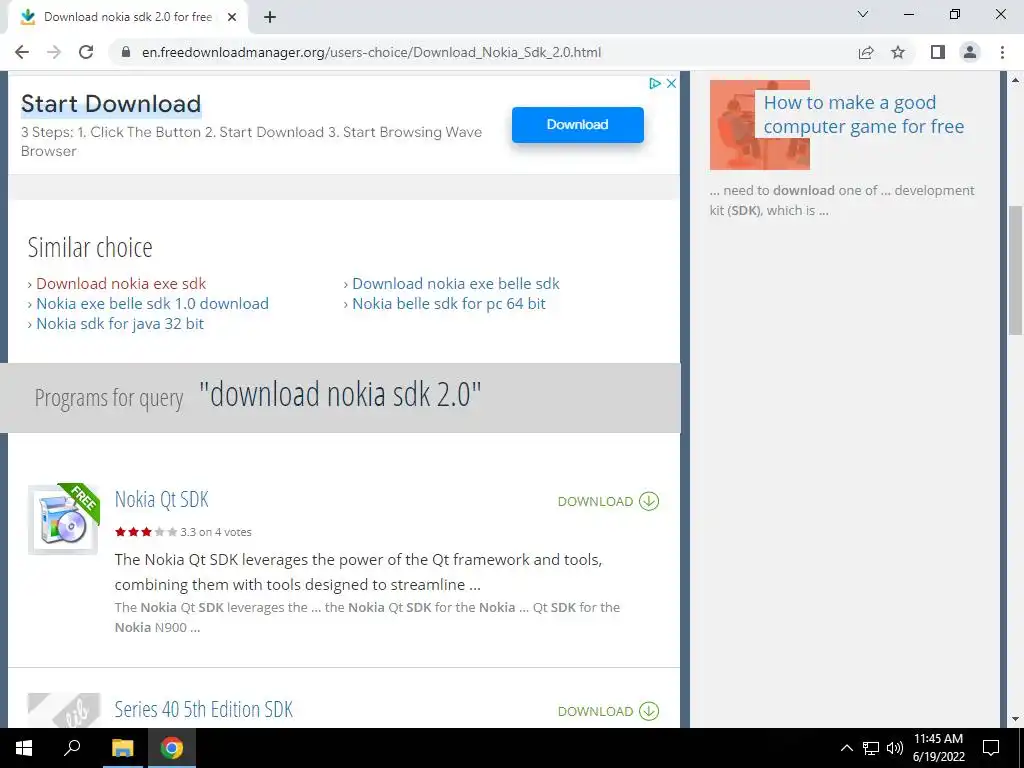The height and width of the screenshot is (768, 1024).
Task: Show hidden system tray icons
Action: tap(846, 748)
